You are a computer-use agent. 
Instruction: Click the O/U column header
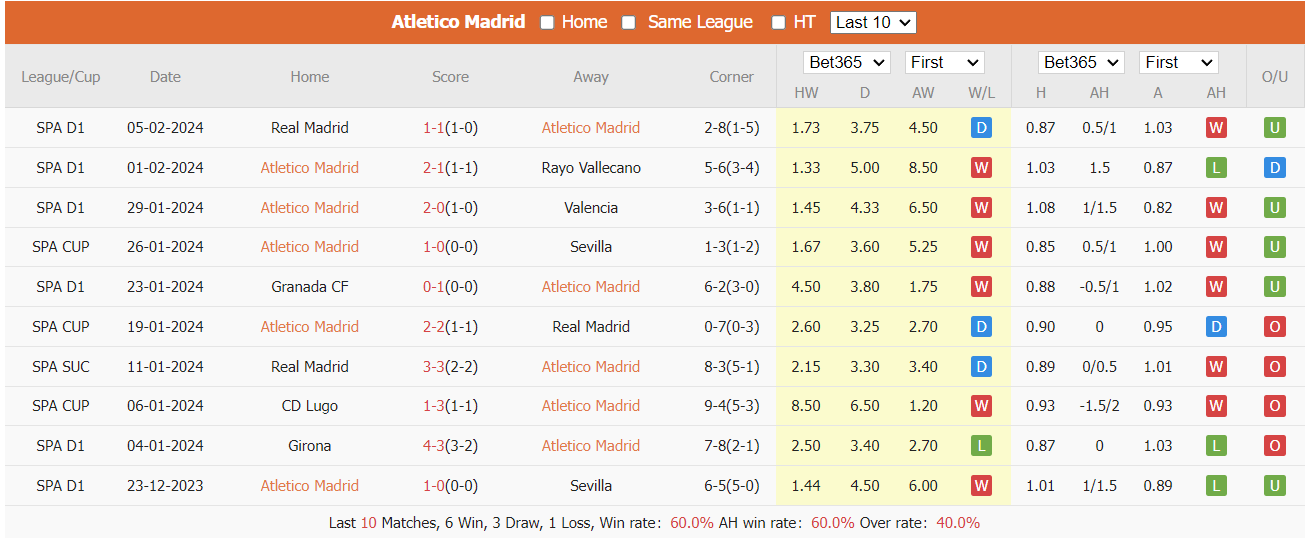click(x=1274, y=77)
